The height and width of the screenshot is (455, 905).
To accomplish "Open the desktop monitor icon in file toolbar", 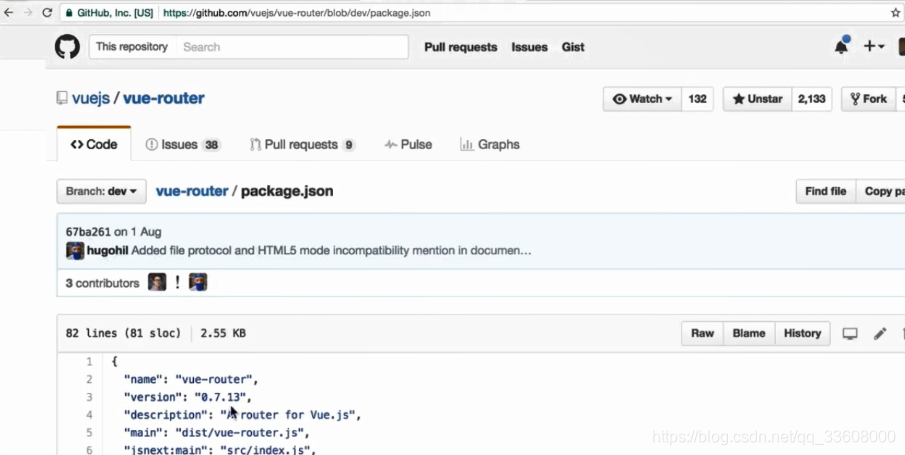I will (850, 333).
